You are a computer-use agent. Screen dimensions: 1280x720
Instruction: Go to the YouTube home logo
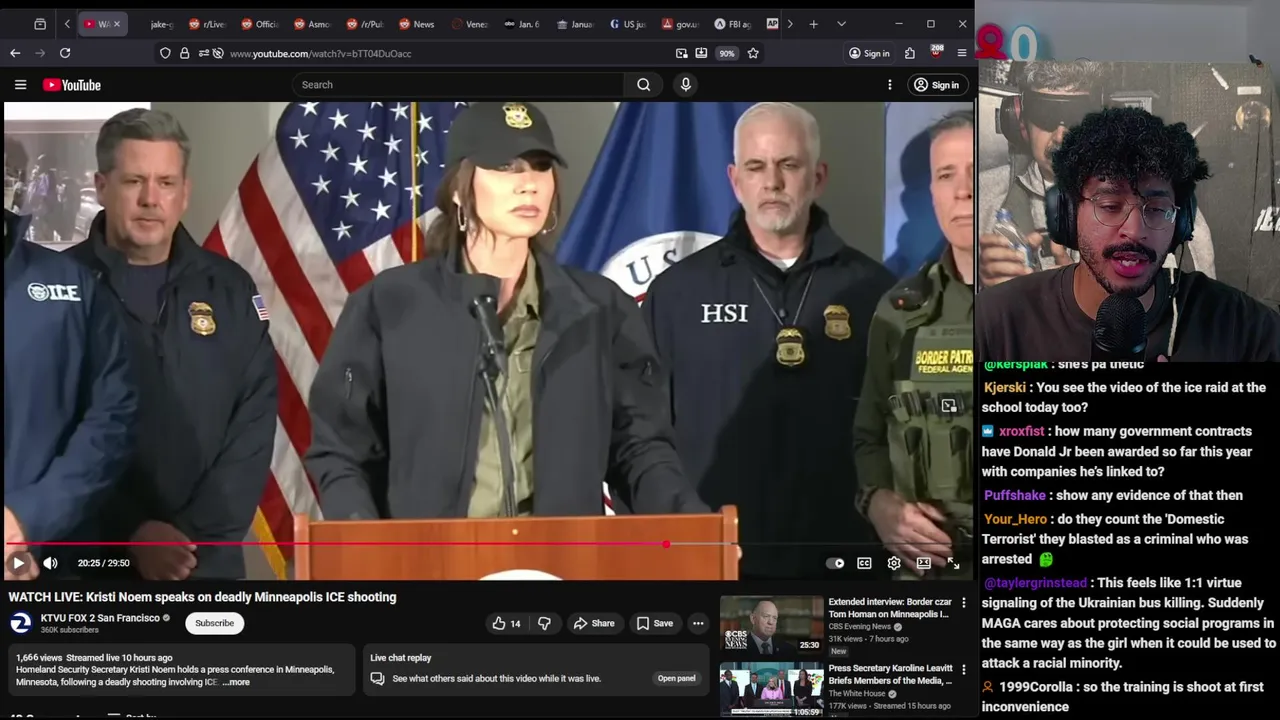pos(72,85)
